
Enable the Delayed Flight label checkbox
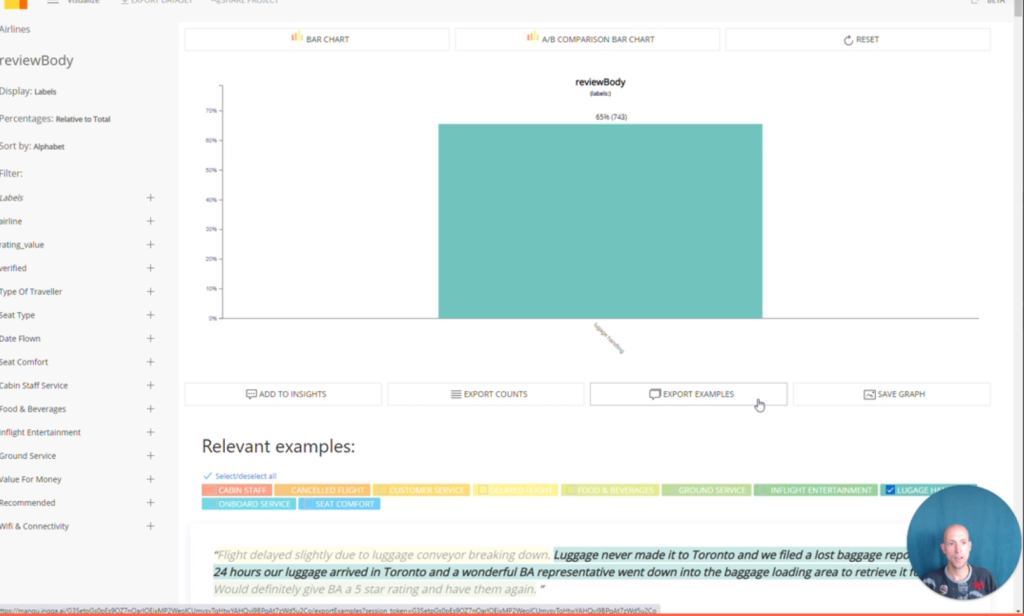483,490
